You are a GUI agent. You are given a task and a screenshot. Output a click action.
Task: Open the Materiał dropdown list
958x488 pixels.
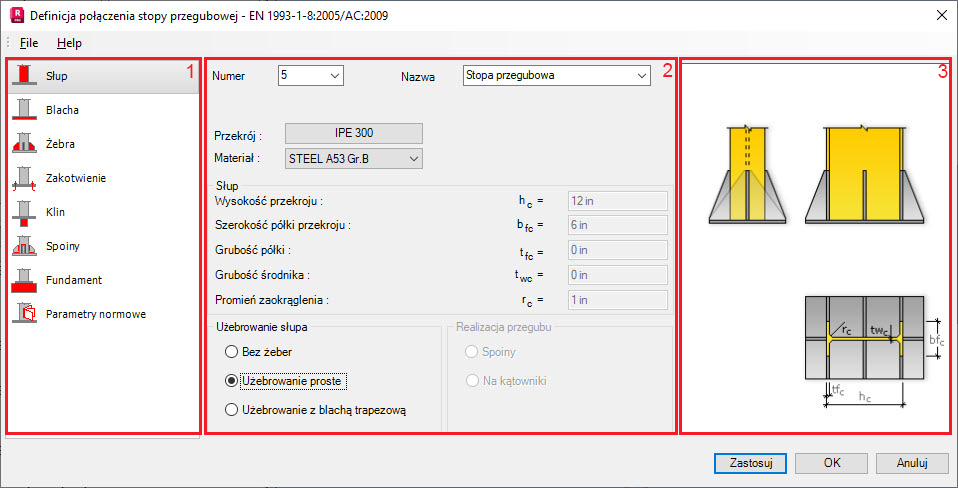pyautogui.click(x=354, y=159)
